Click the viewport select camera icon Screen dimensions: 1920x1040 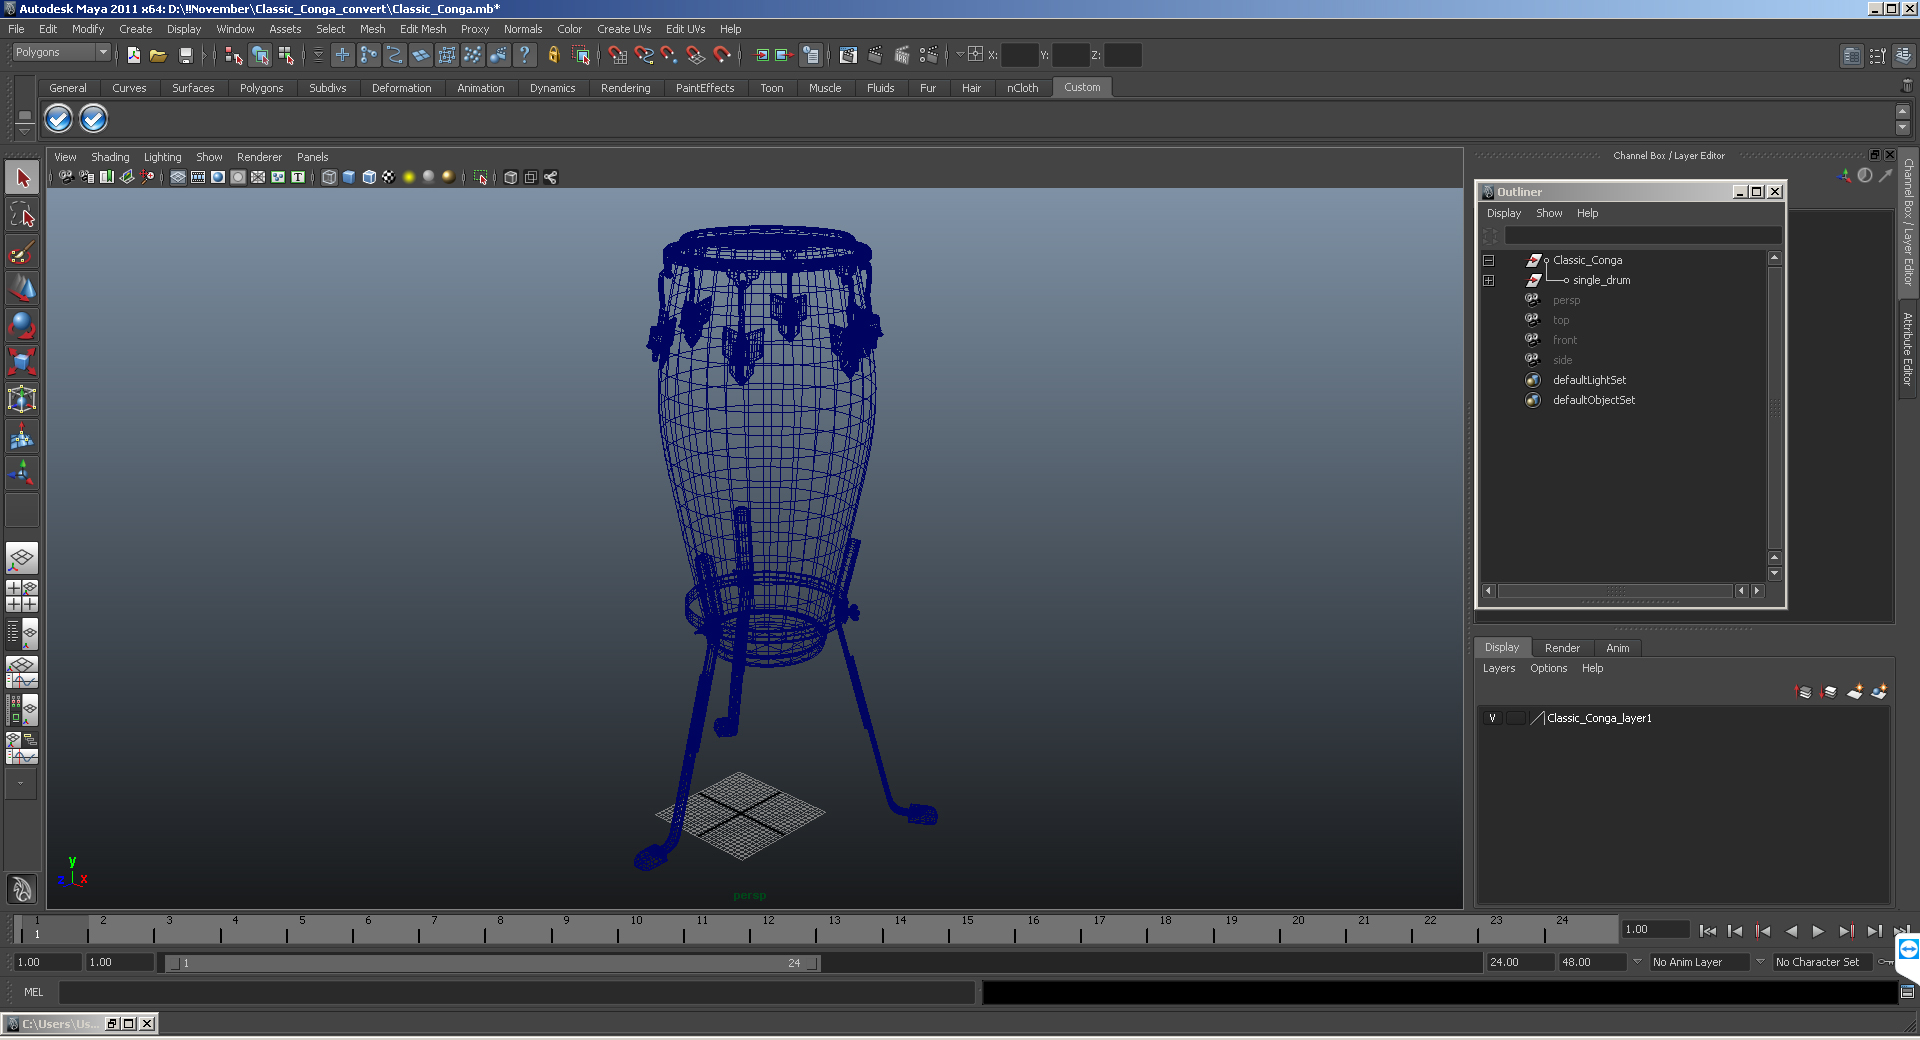pos(66,177)
